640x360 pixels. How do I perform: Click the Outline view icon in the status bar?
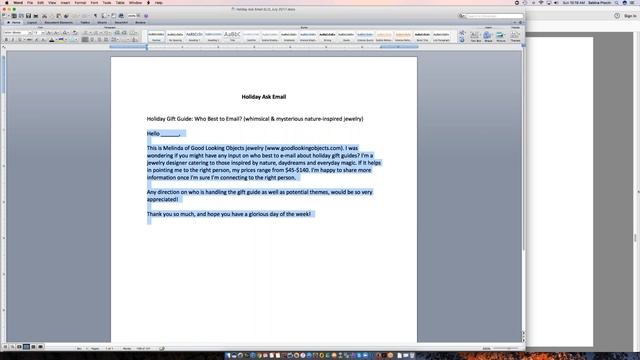click(12, 347)
